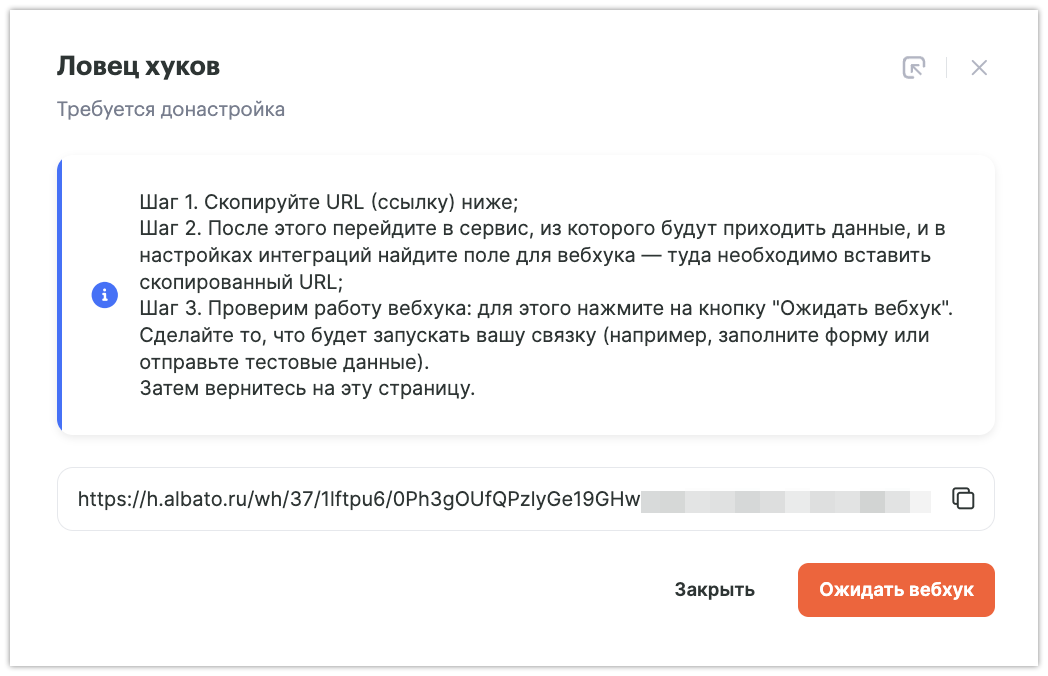Click the Шаг 3 instruction line
Viewport: 1048px width, 676px height.
pyautogui.click(x=546, y=309)
